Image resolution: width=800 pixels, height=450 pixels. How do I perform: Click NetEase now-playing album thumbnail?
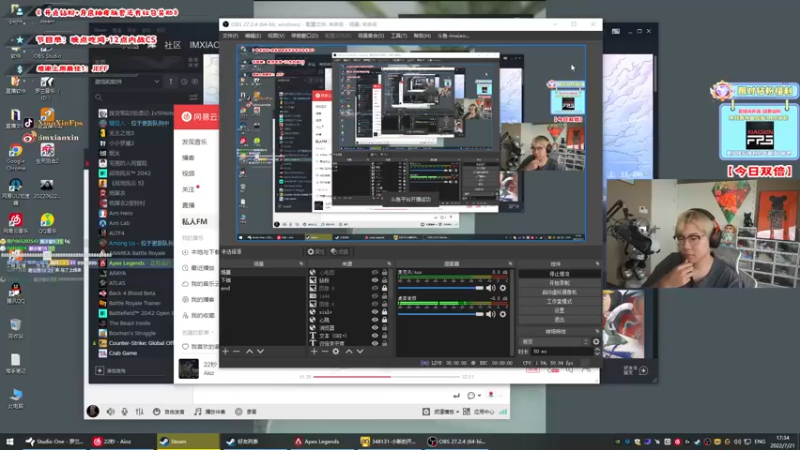(188, 368)
